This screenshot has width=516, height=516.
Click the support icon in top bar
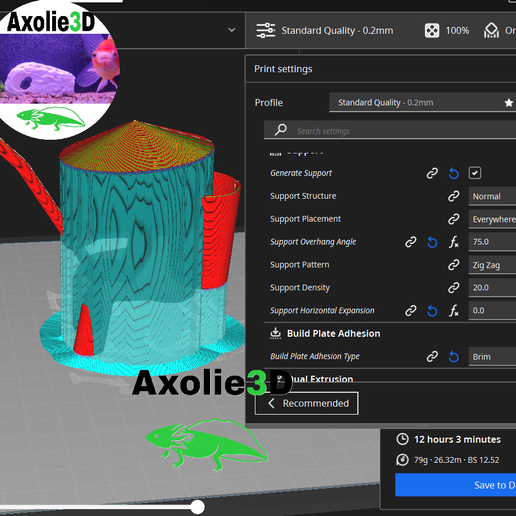click(x=491, y=30)
